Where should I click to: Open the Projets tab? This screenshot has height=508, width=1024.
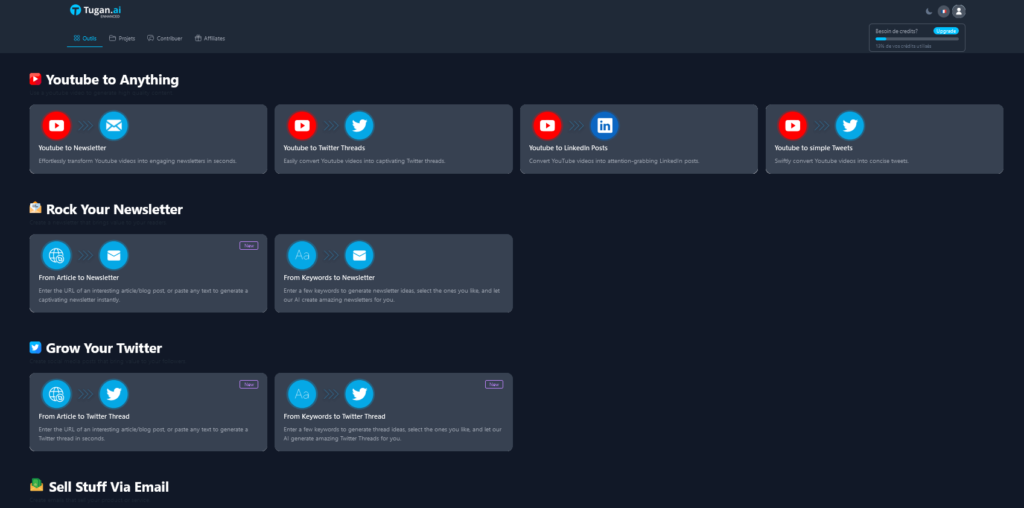click(x=122, y=38)
